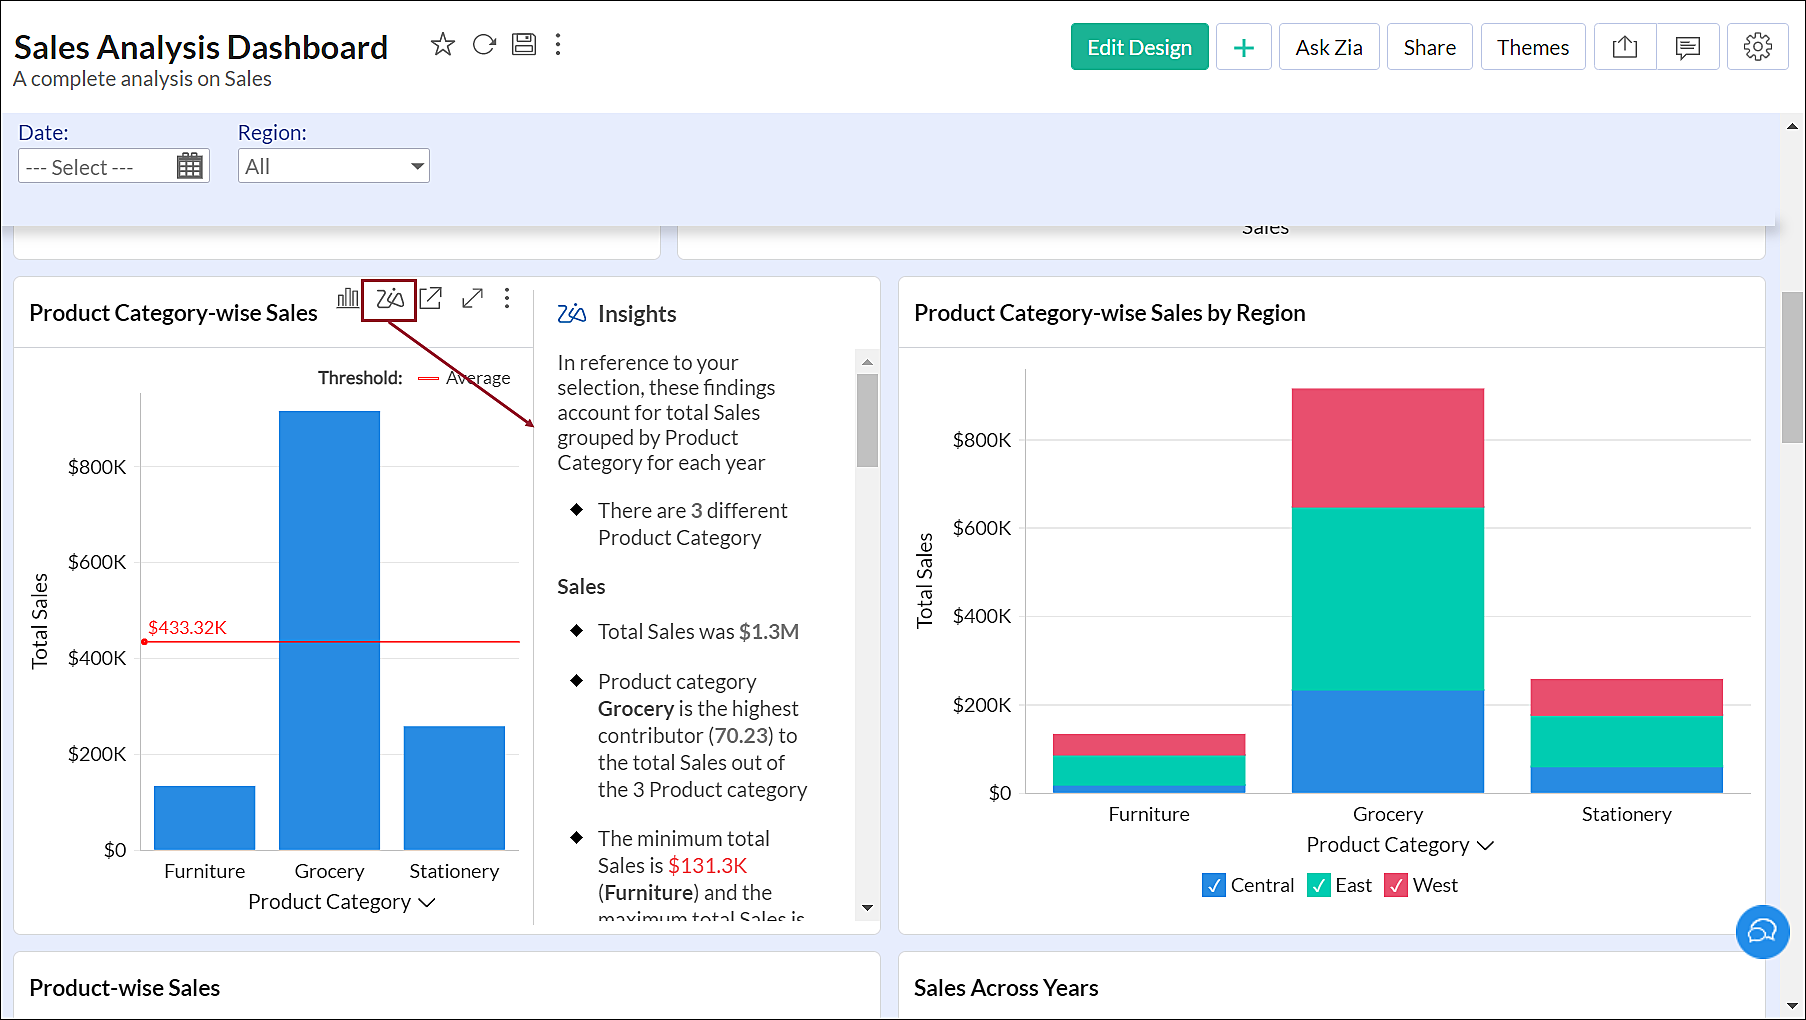Click the save dashboard icon
The width and height of the screenshot is (1806, 1020).
[x=524, y=45]
